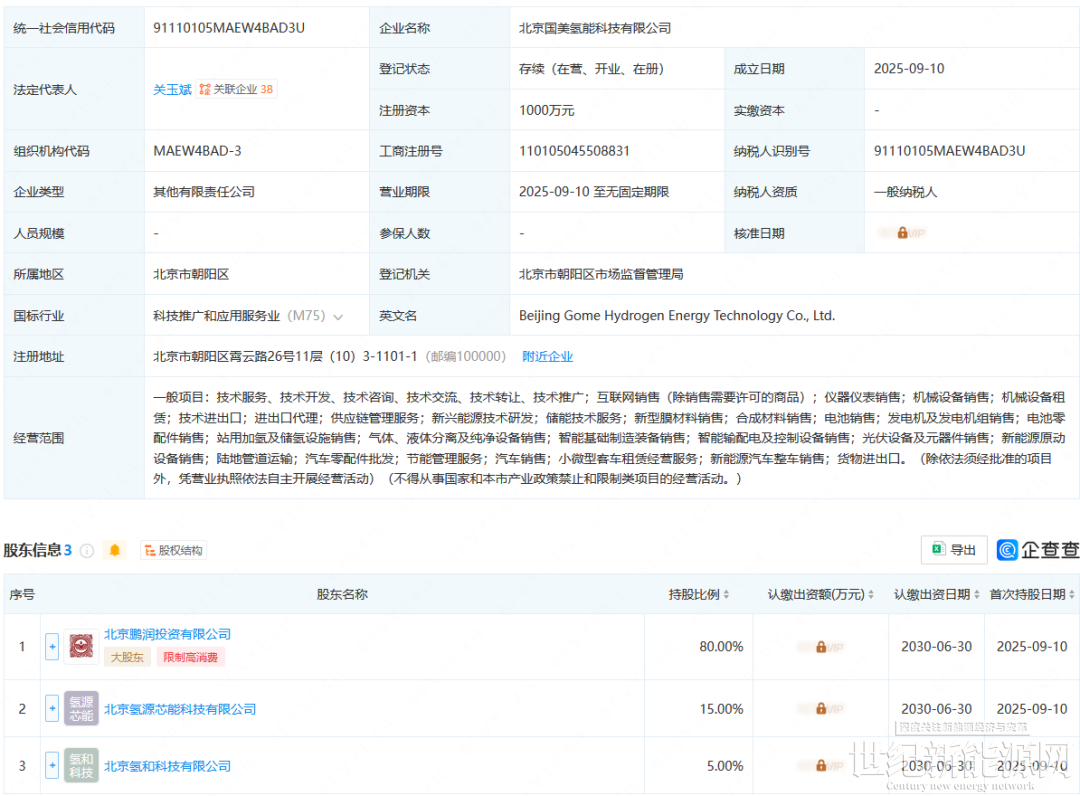
Task: Click the info circle icon next to 股东信息
Action: (87, 550)
